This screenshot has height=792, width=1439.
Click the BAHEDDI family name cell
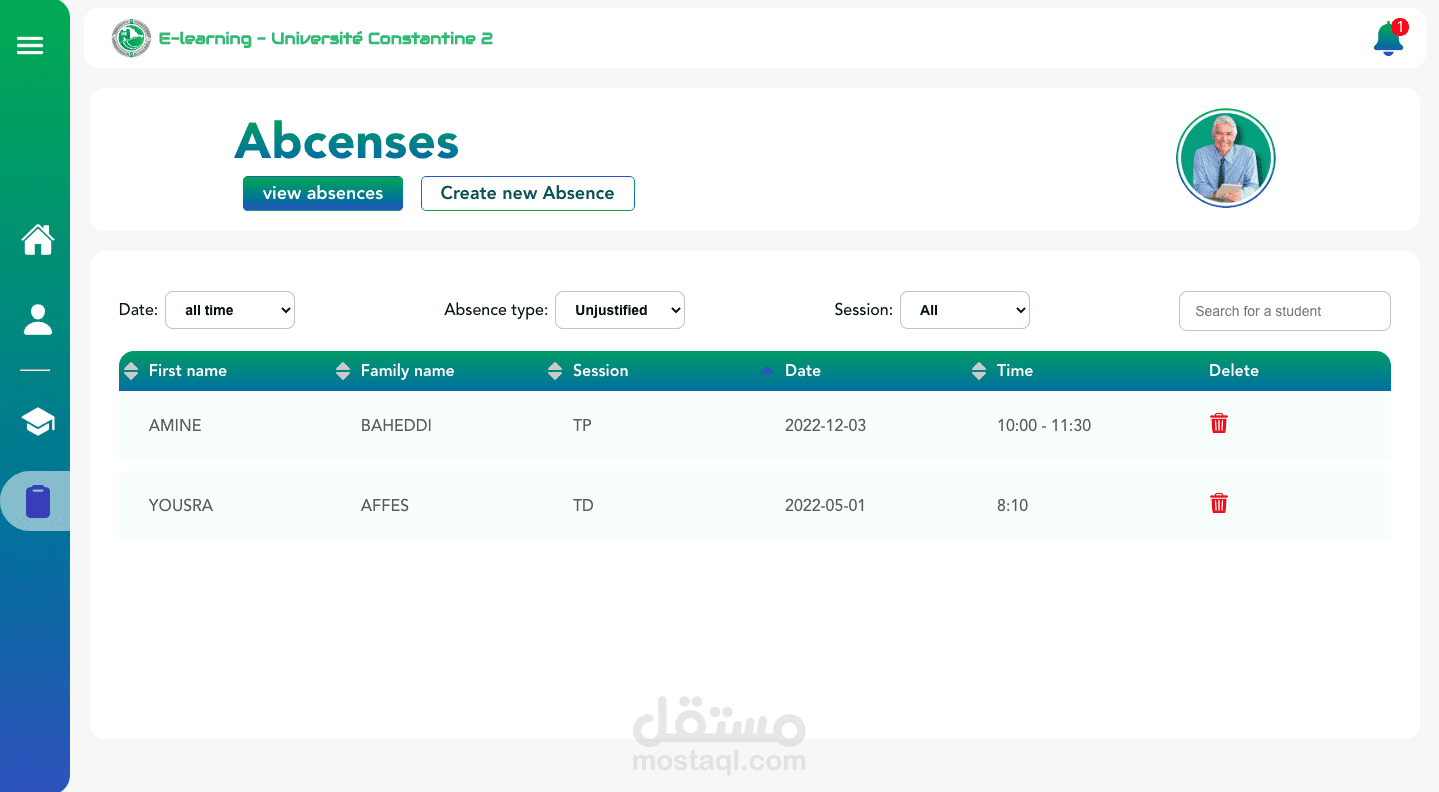[396, 426]
